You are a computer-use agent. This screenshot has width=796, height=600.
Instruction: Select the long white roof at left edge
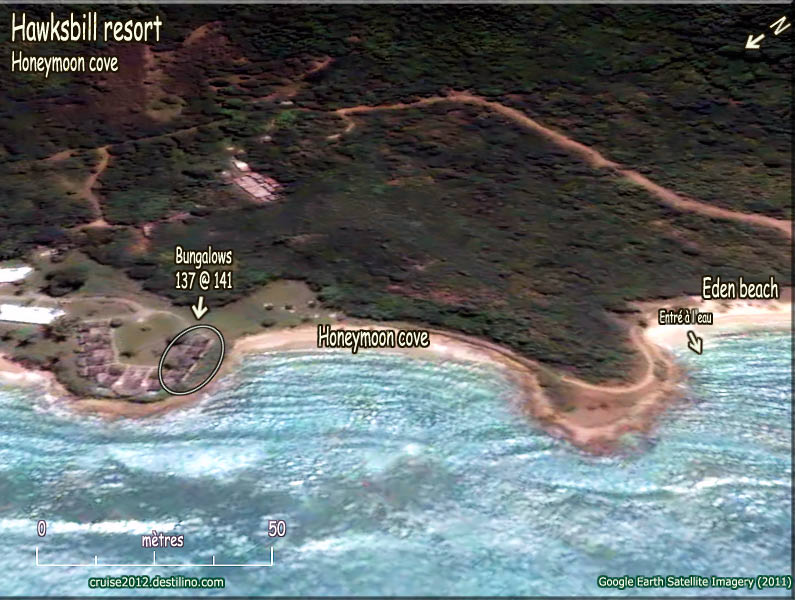coord(30,314)
